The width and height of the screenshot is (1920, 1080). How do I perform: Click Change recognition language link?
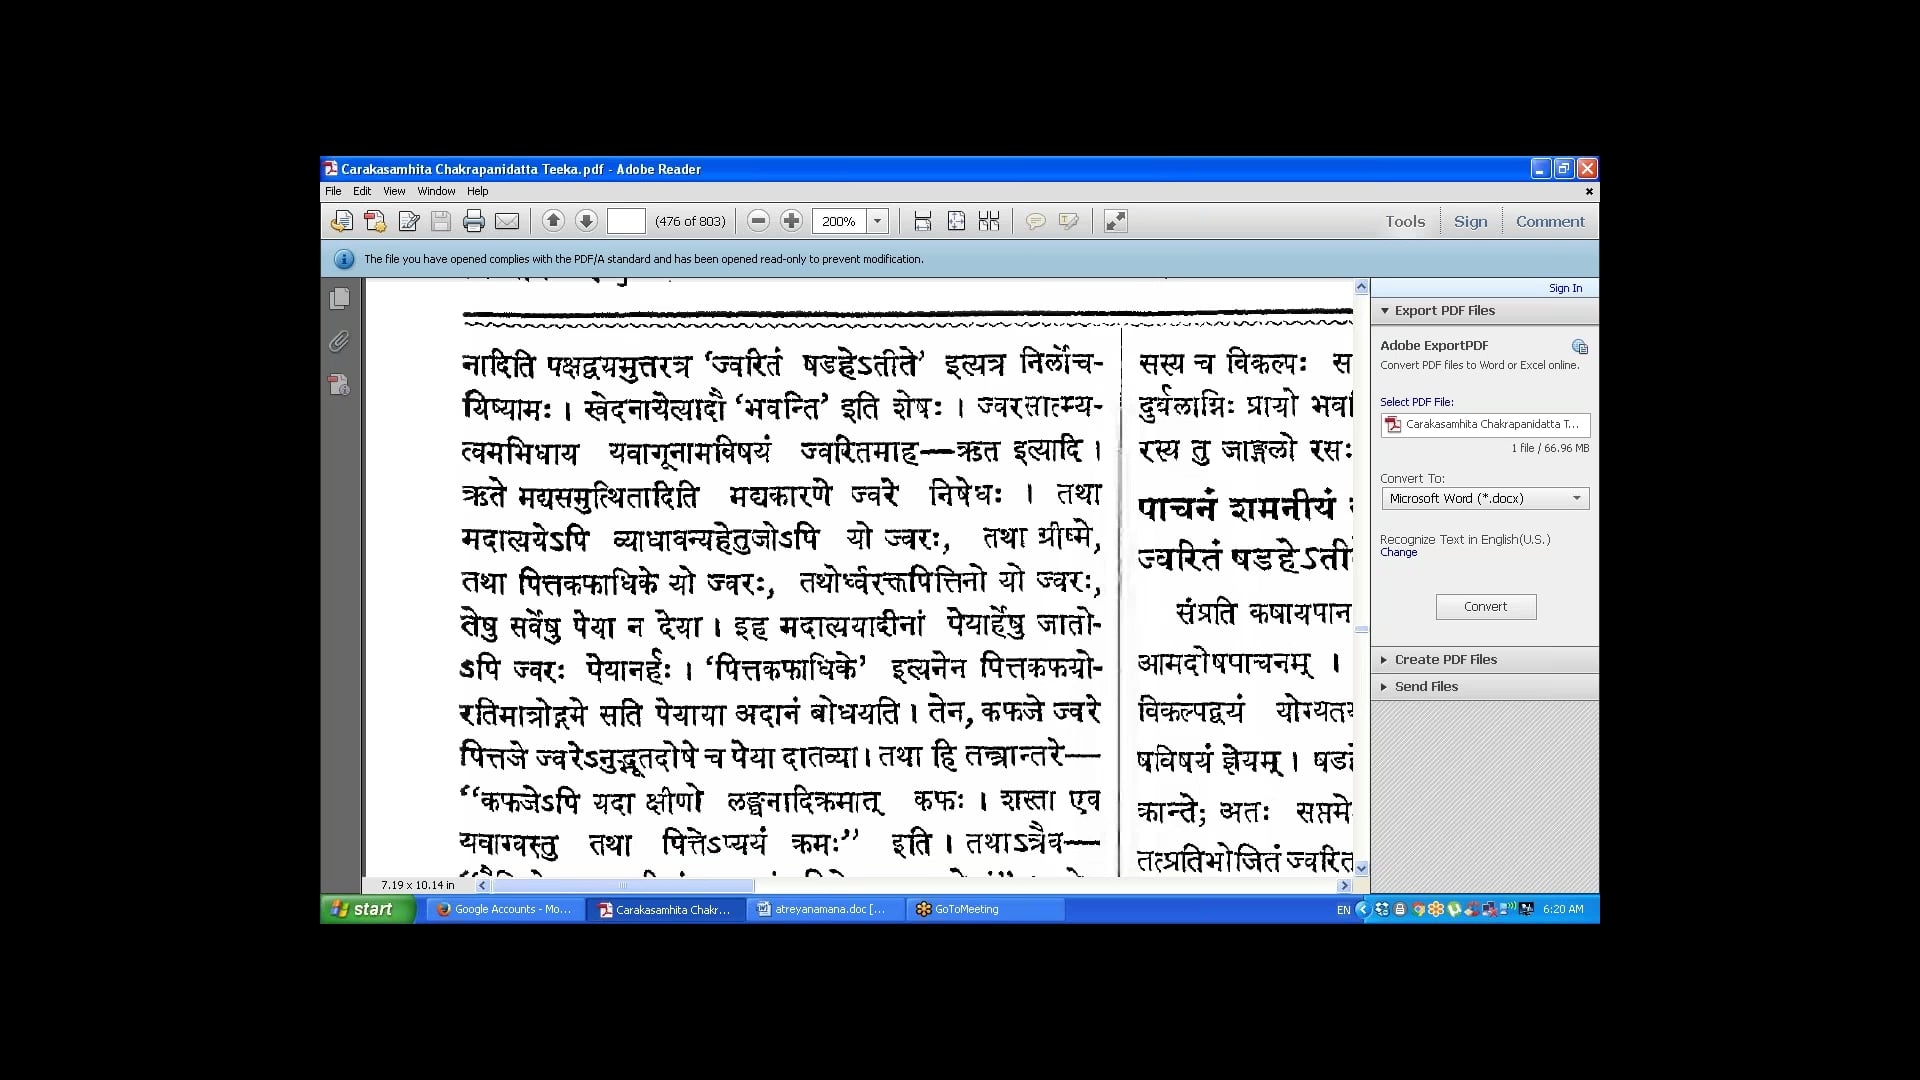[1398, 553]
